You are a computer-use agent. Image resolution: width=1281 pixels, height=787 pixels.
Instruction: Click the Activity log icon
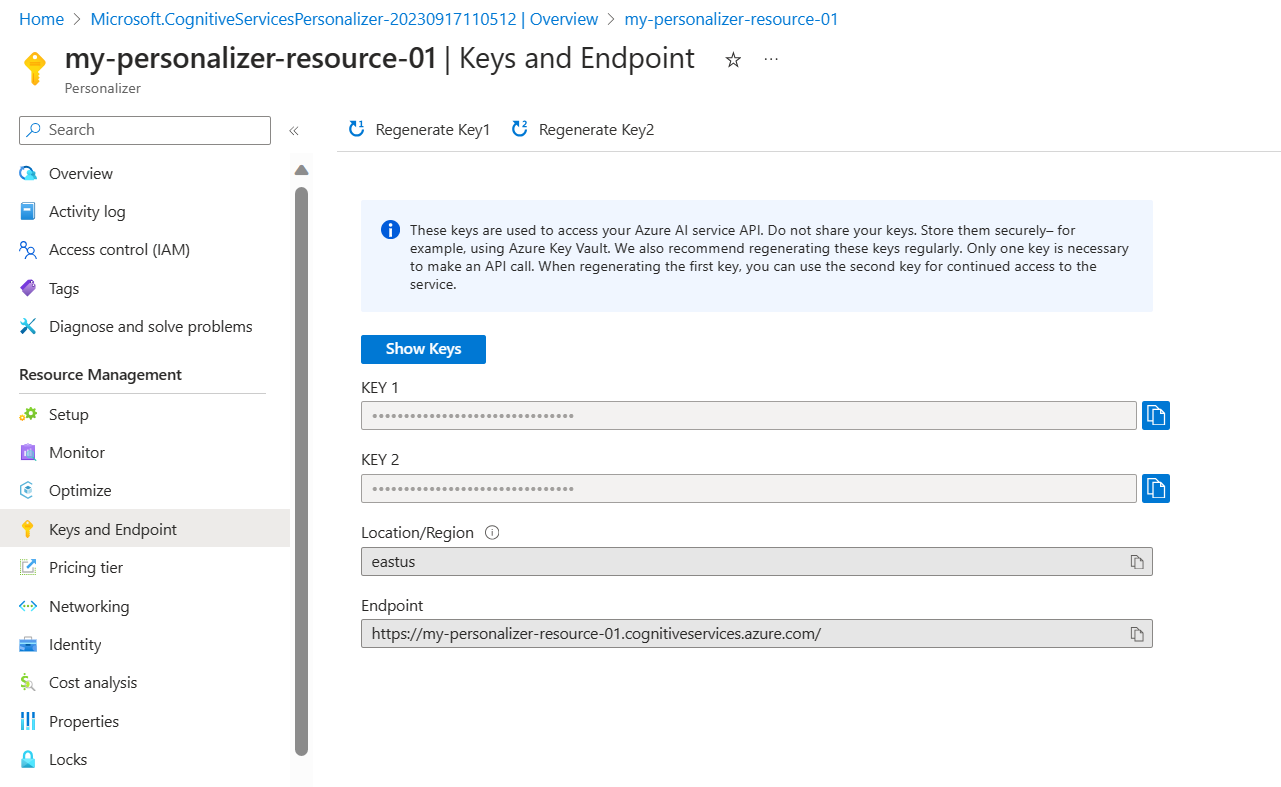pos(28,212)
